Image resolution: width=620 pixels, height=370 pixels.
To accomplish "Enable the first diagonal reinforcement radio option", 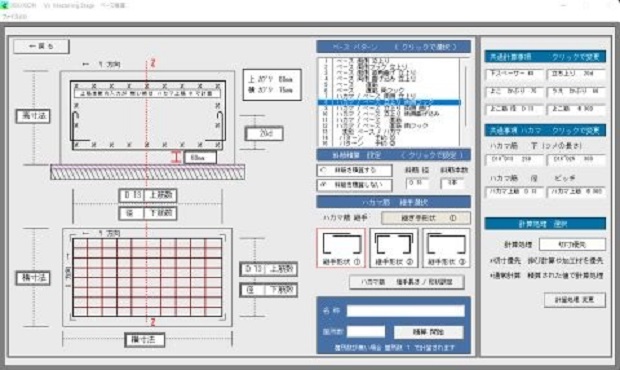I will (354, 170).
